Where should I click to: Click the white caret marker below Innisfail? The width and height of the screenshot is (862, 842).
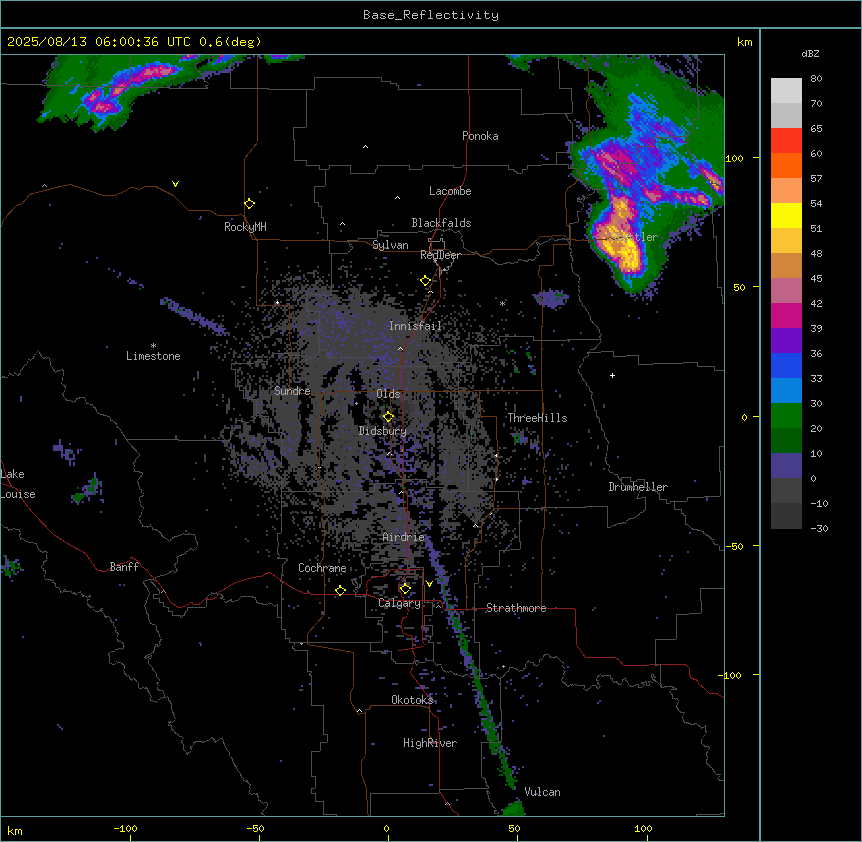click(400, 349)
